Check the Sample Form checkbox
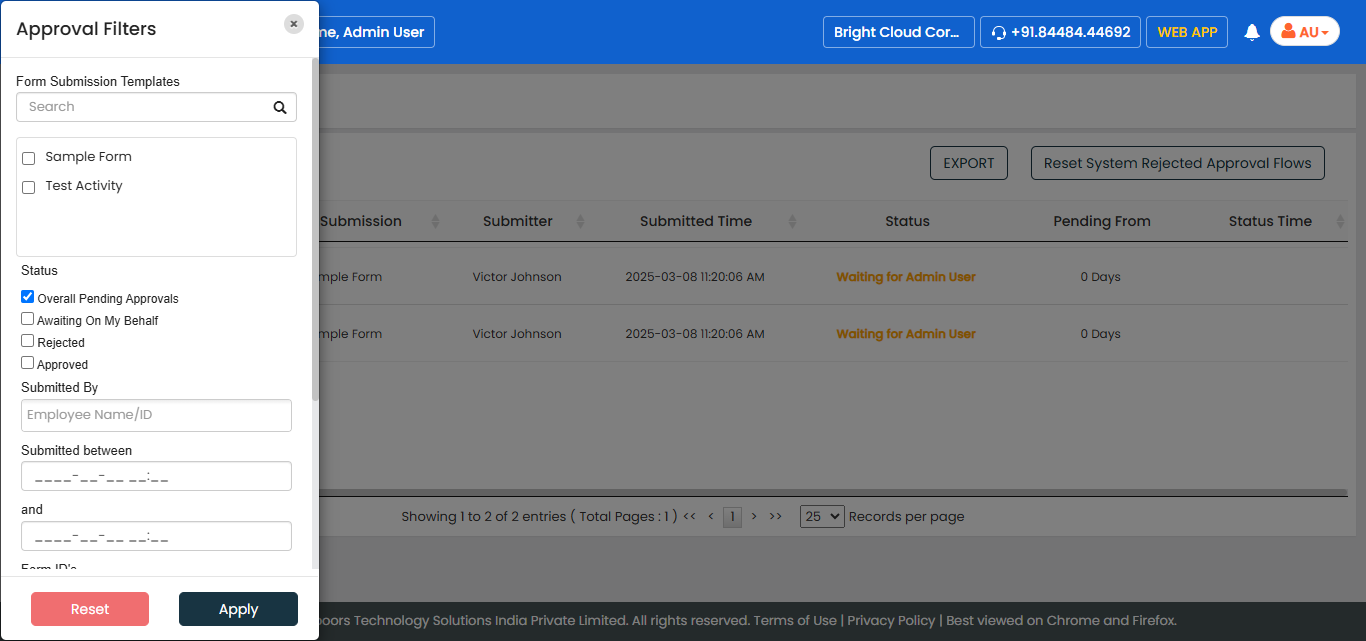 pos(29,158)
